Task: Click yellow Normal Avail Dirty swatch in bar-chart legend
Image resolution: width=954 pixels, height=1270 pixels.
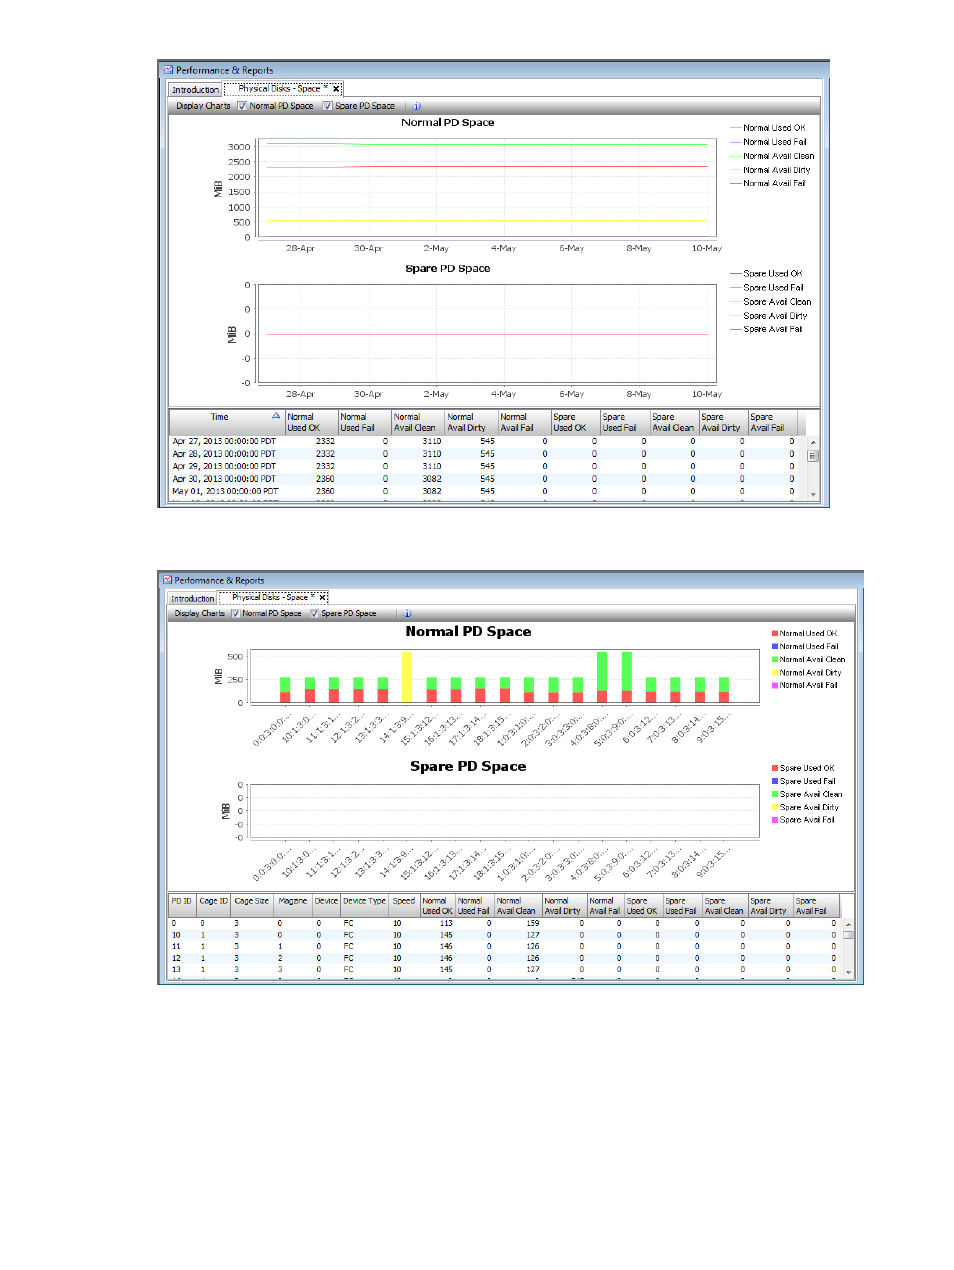Action: point(775,673)
